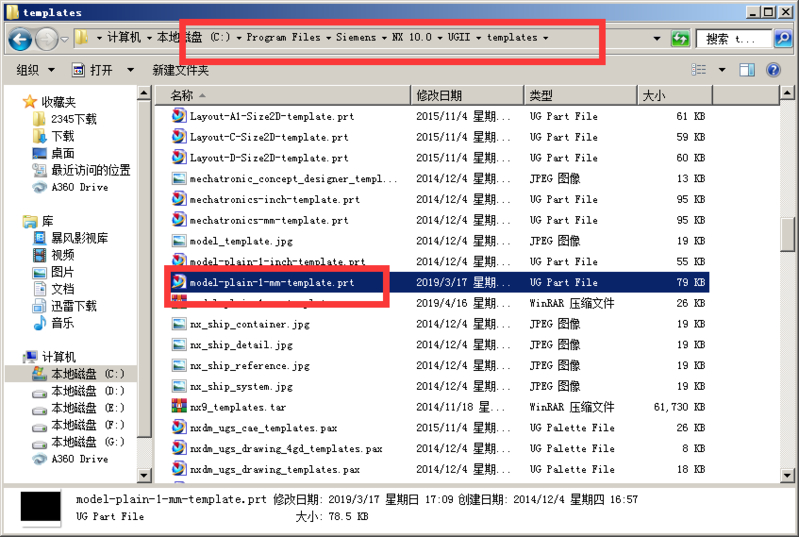This screenshot has width=799, height=537.
Task: Click the search magnifier button
Action: [783, 38]
